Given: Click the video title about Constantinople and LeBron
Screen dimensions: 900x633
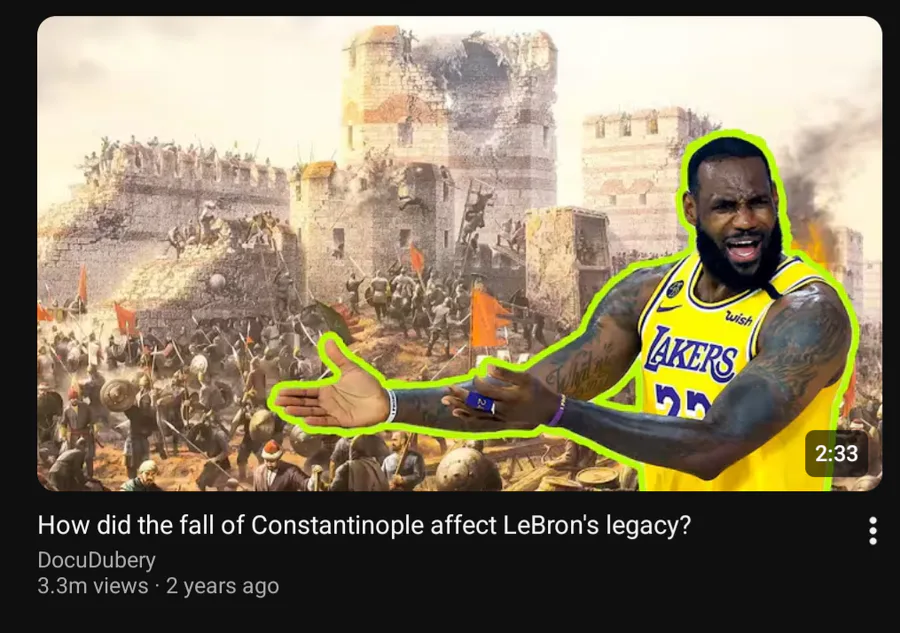Looking at the screenshot, I should (x=364, y=525).
